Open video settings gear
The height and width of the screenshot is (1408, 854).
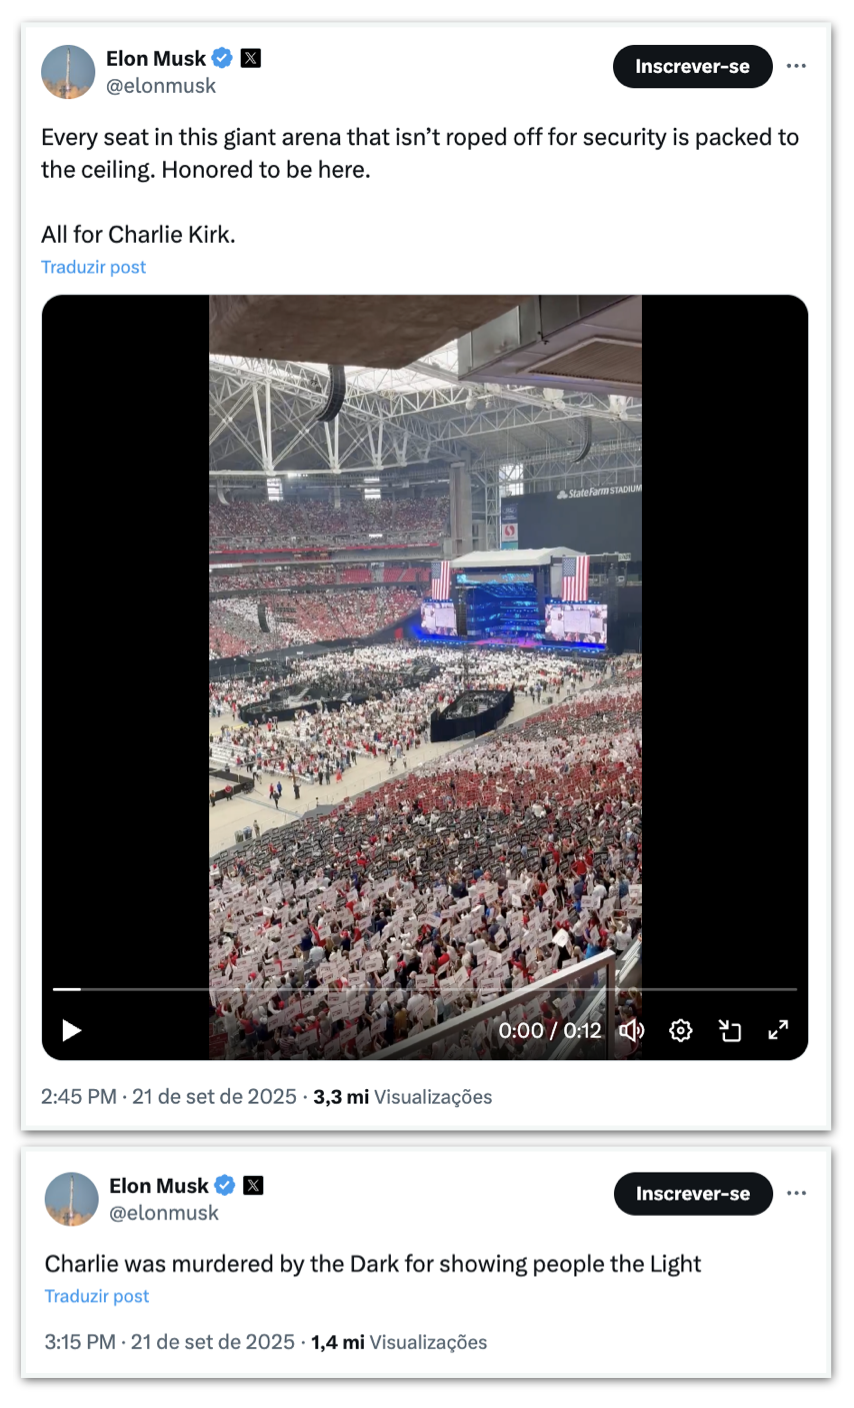pyautogui.click(x=681, y=1030)
